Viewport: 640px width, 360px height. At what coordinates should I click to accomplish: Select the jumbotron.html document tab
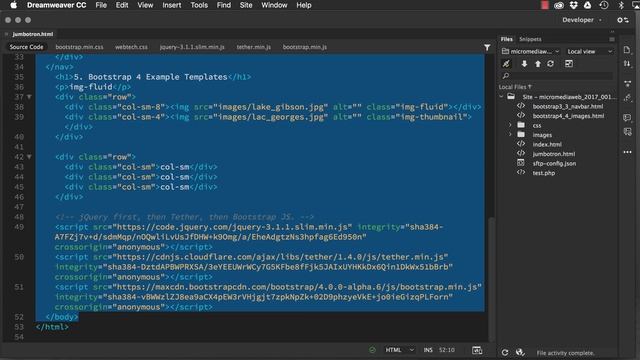click(33, 34)
